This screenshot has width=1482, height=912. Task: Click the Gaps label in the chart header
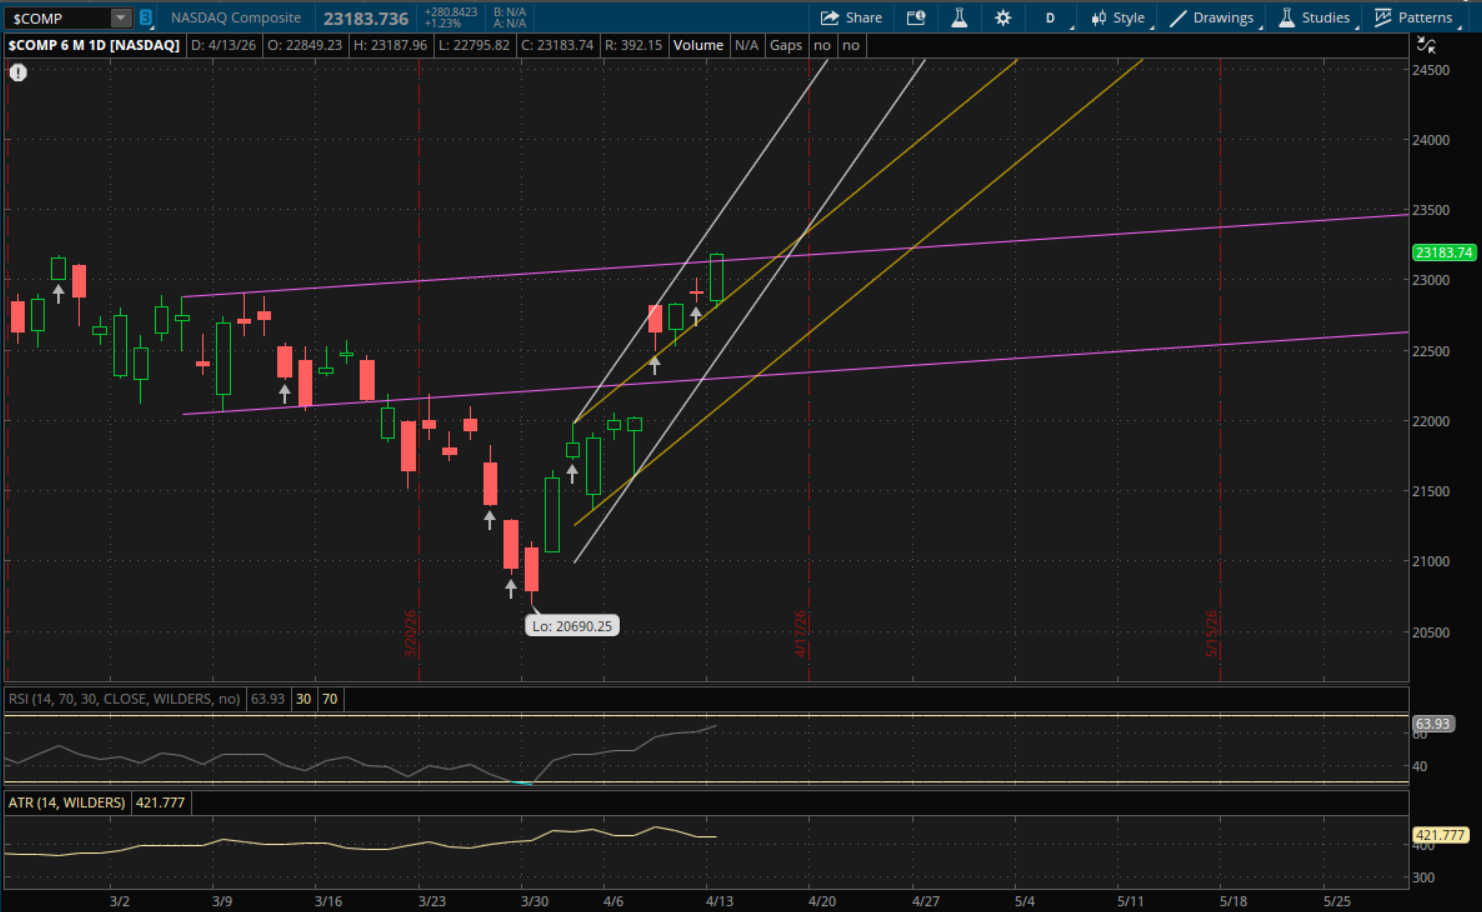pos(786,45)
